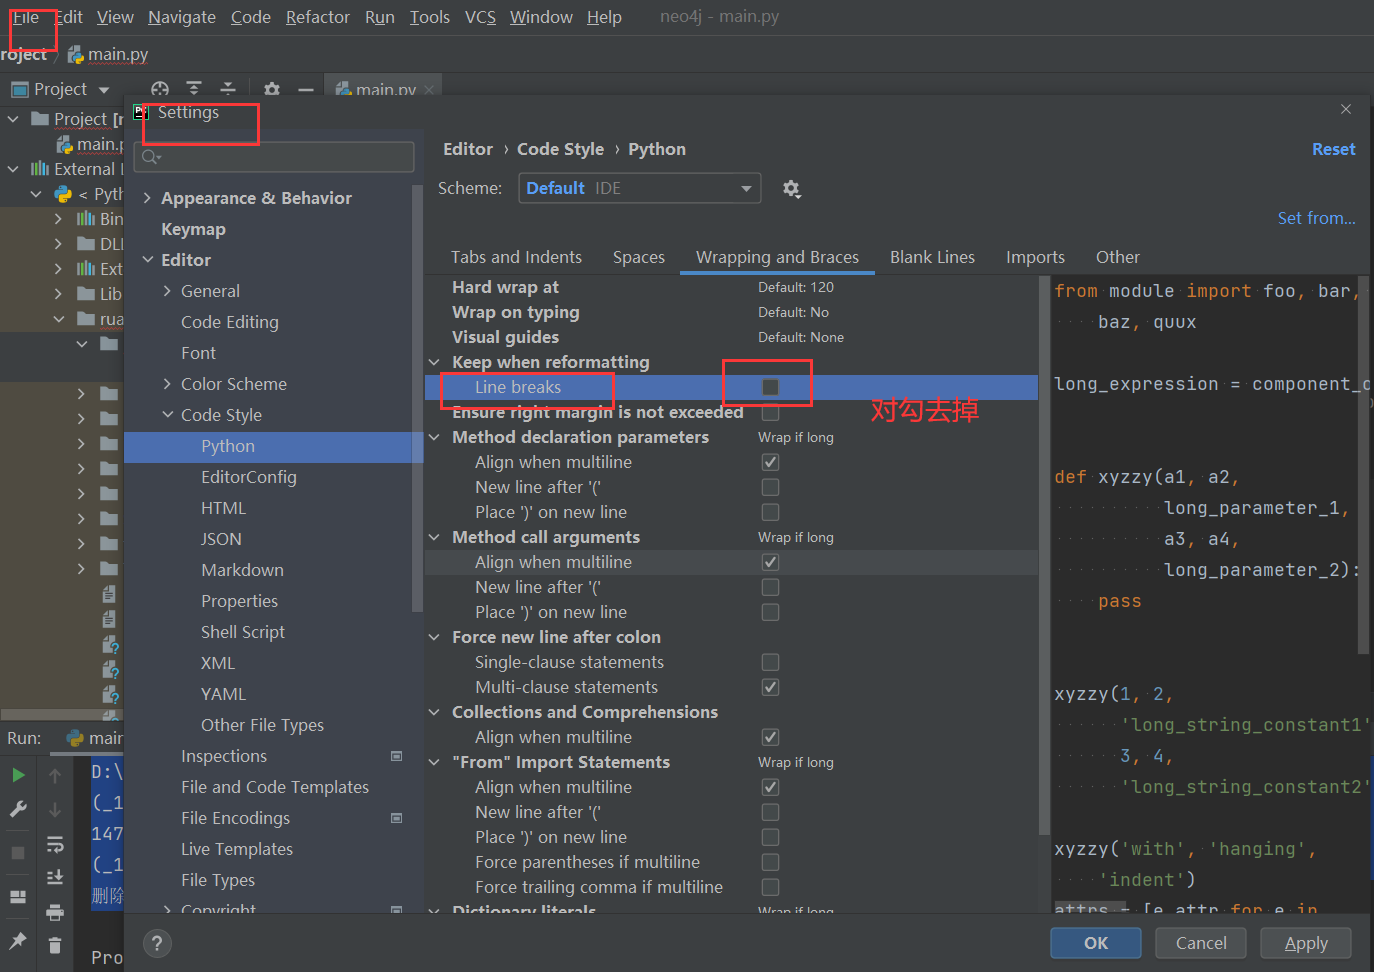Click Inspections project-level marker icon
The width and height of the screenshot is (1374, 972).
click(396, 756)
